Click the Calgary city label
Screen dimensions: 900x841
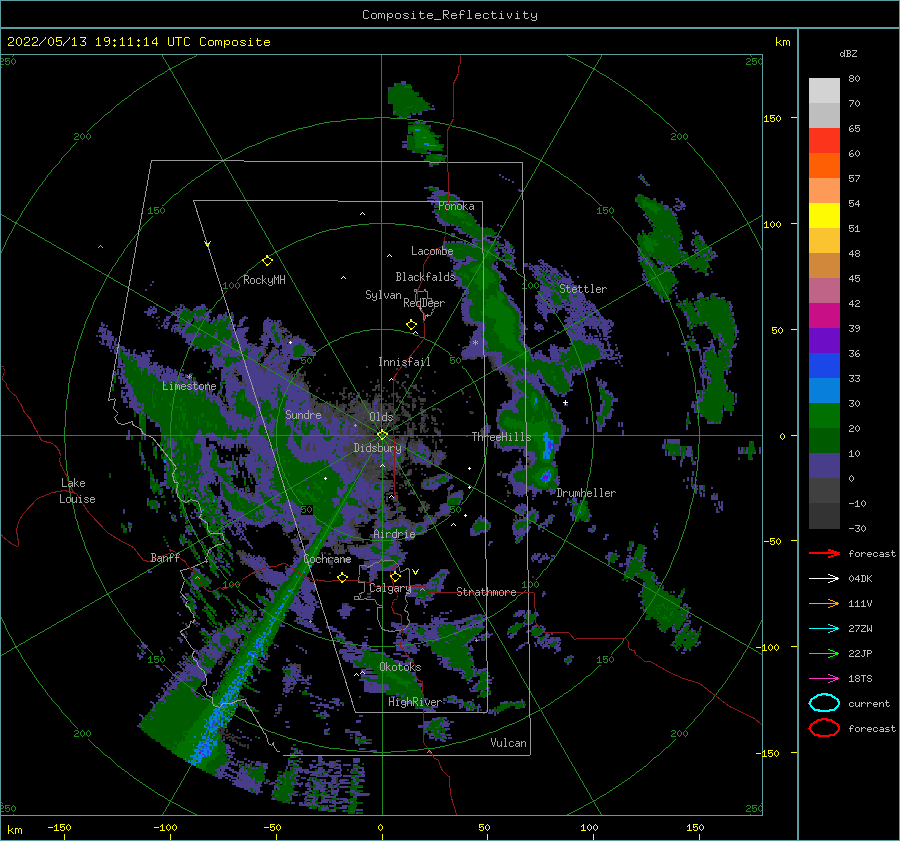point(390,588)
